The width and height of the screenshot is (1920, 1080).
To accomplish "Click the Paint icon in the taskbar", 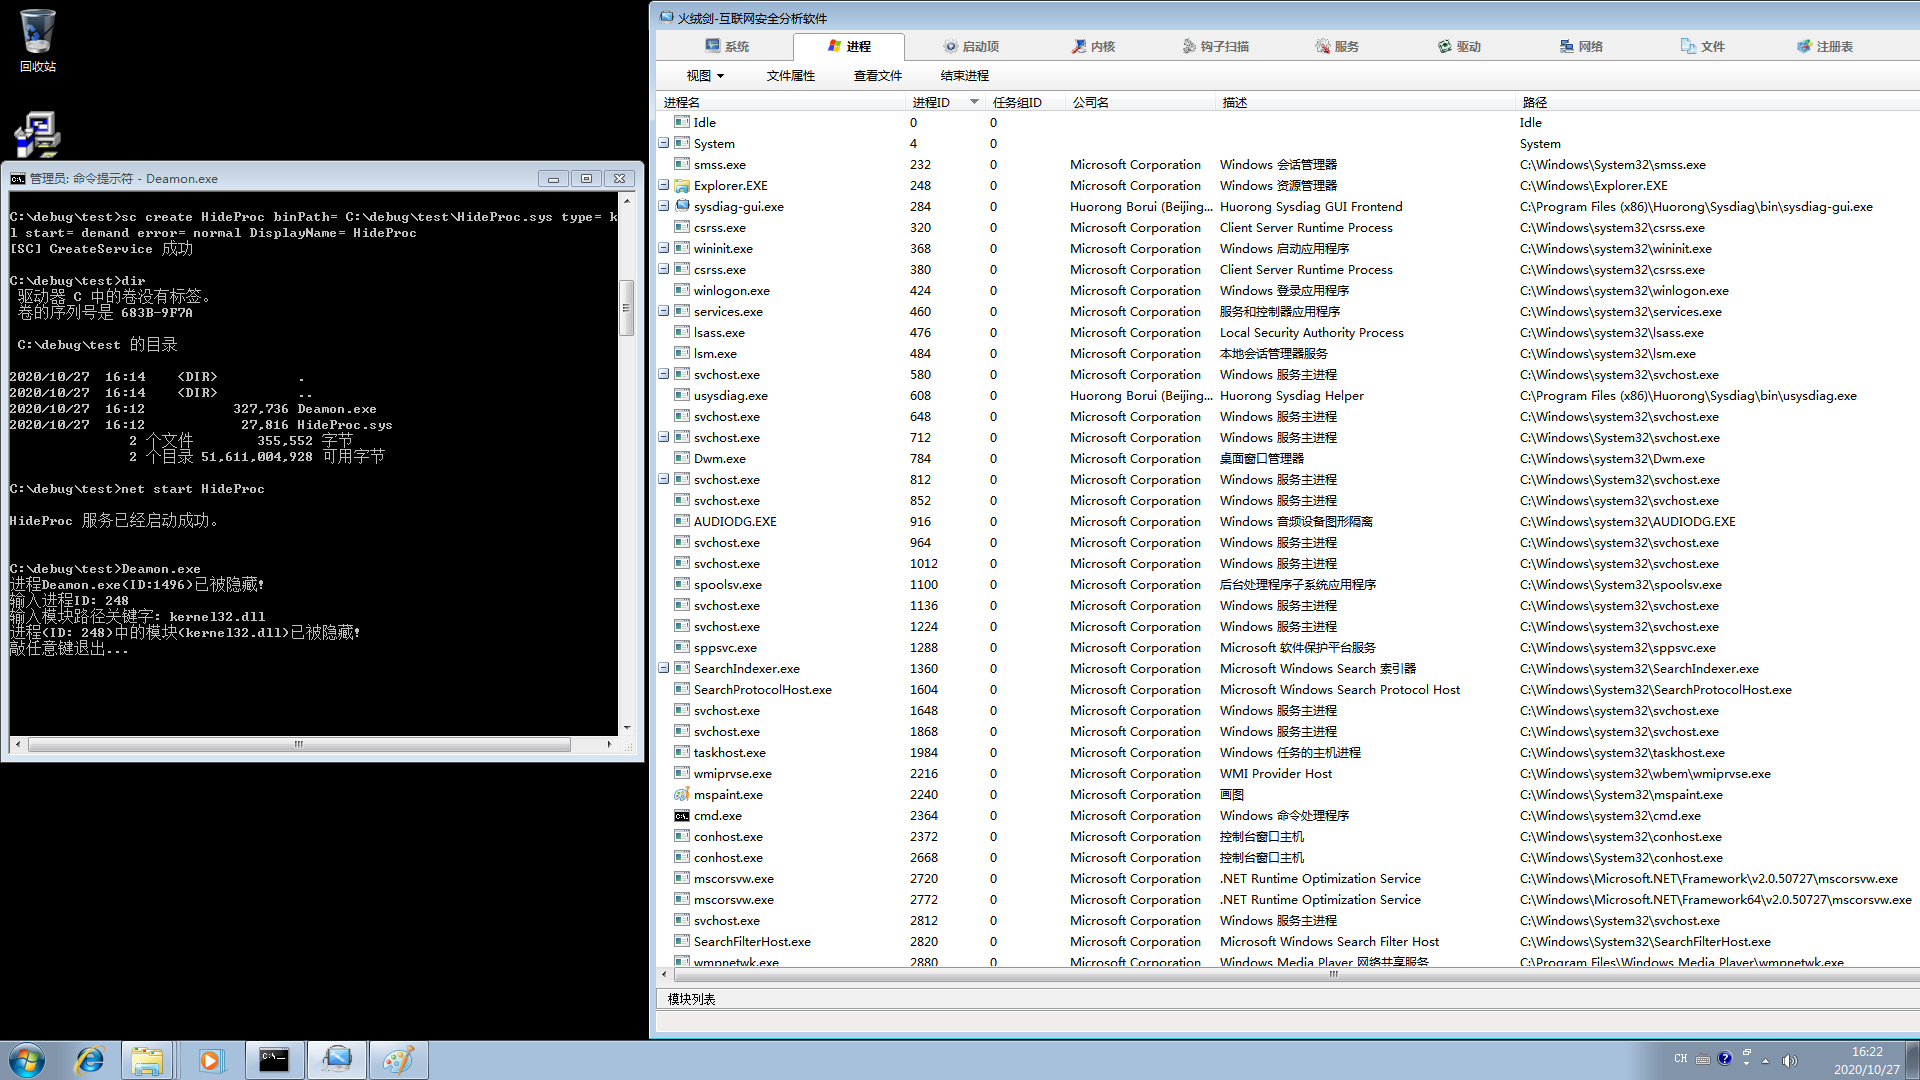I will coord(398,1060).
